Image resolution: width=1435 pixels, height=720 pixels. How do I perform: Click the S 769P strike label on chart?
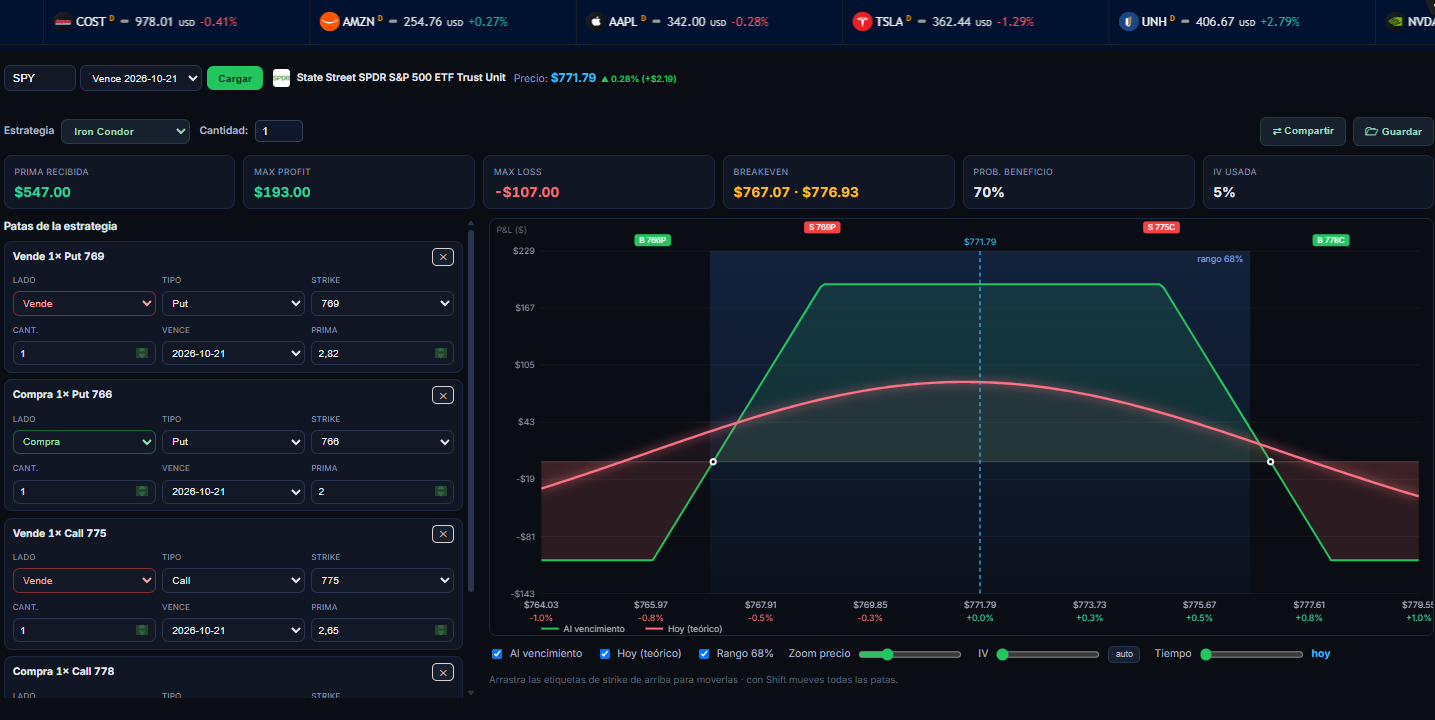coord(822,227)
